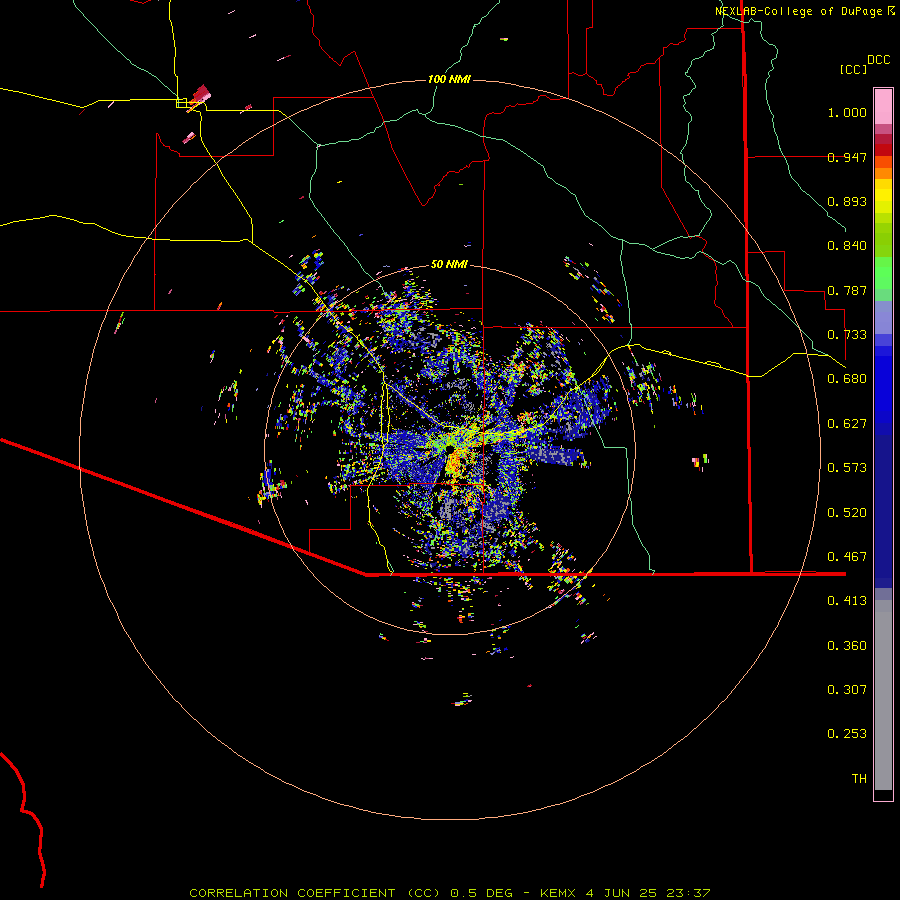This screenshot has width=900, height=900.
Task: Click the 100 NMI range ring label
Action: pos(449,79)
